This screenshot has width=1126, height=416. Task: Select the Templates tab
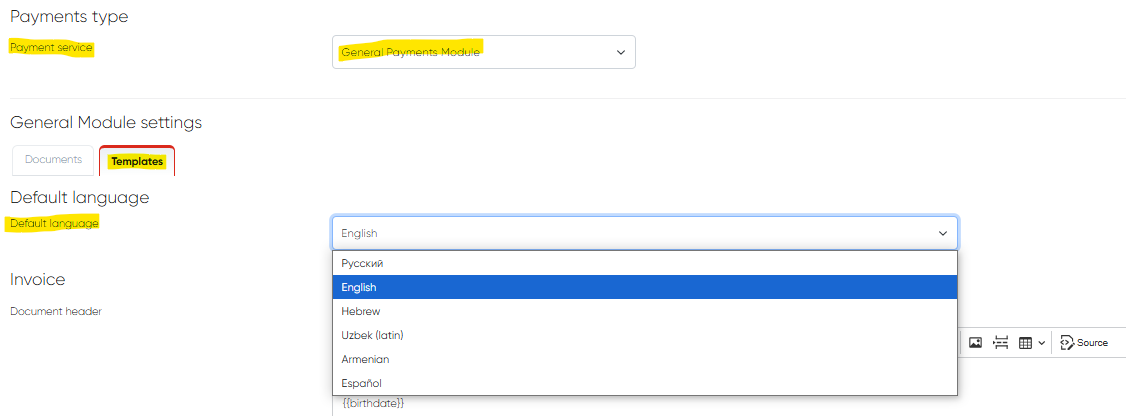click(x=137, y=161)
